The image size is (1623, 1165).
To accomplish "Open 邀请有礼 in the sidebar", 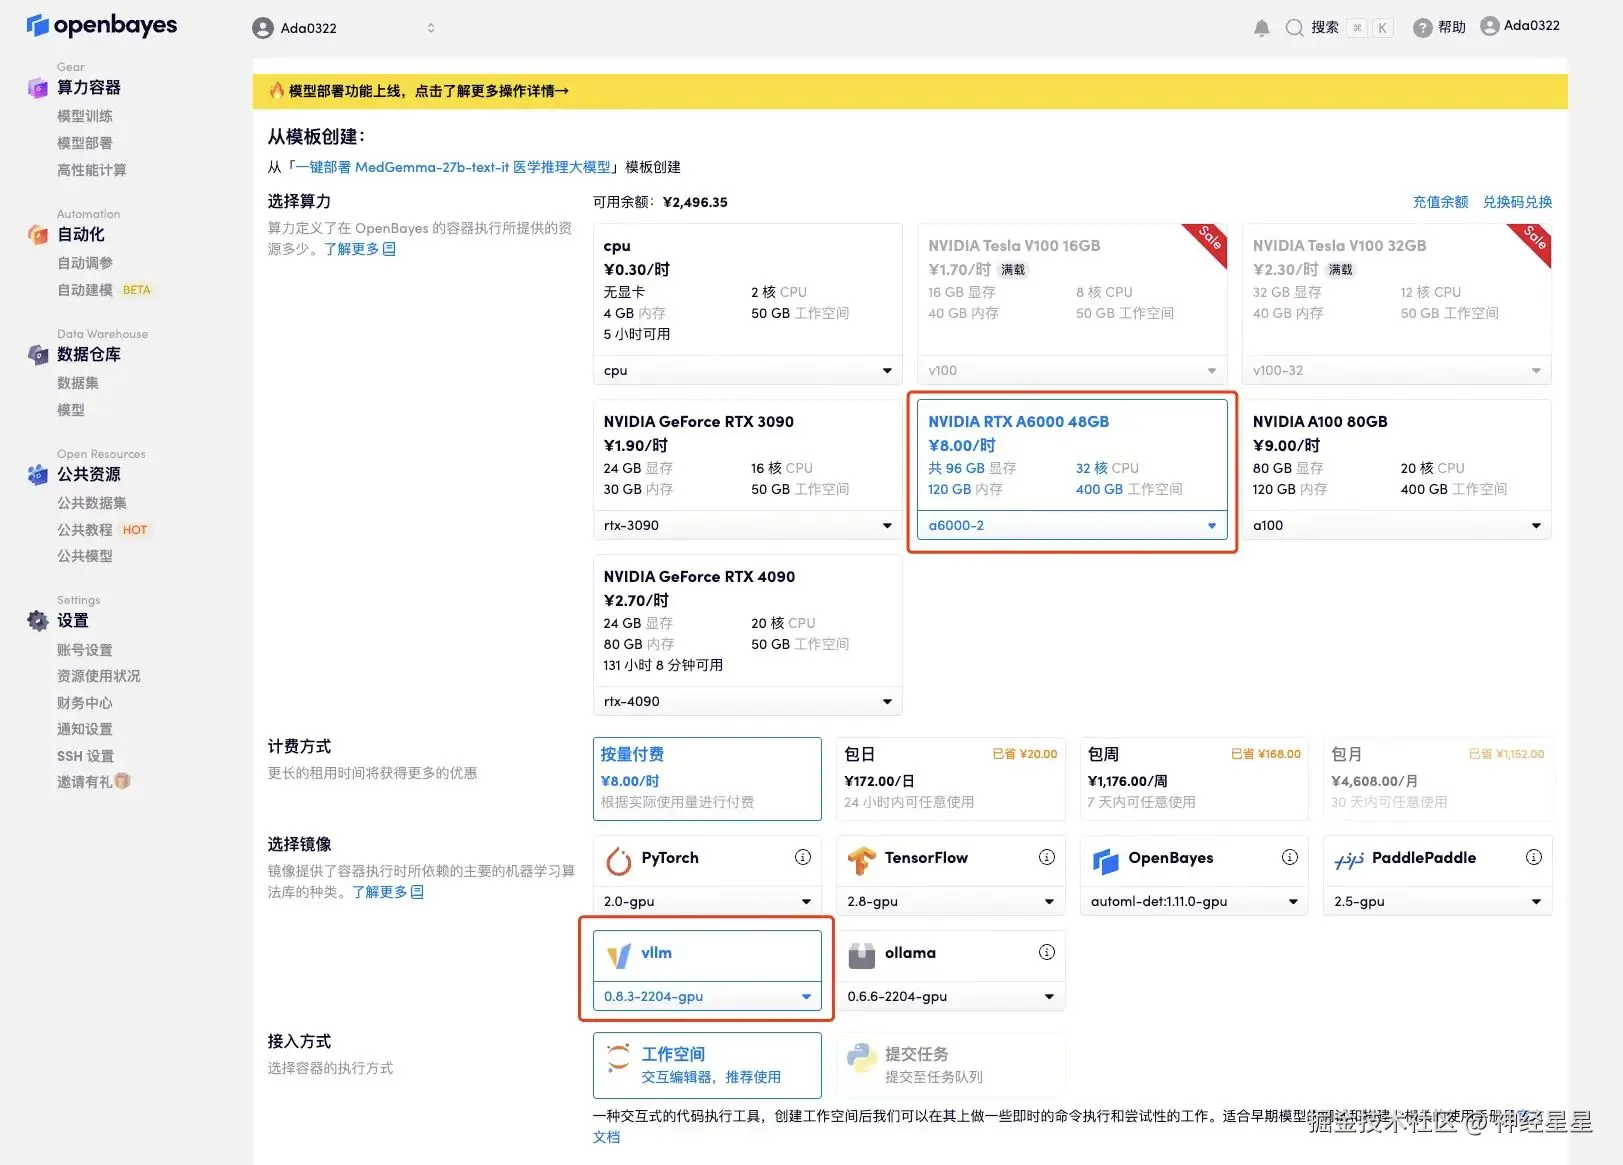I will click(x=94, y=782).
